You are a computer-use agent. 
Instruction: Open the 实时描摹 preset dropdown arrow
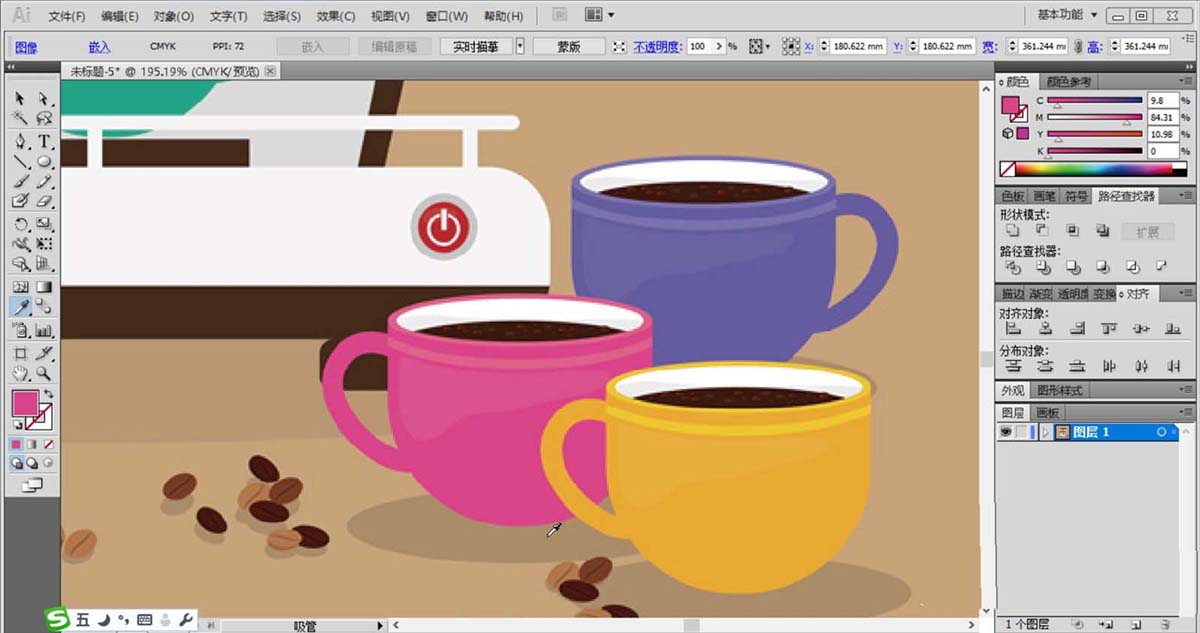pyautogui.click(x=520, y=46)
